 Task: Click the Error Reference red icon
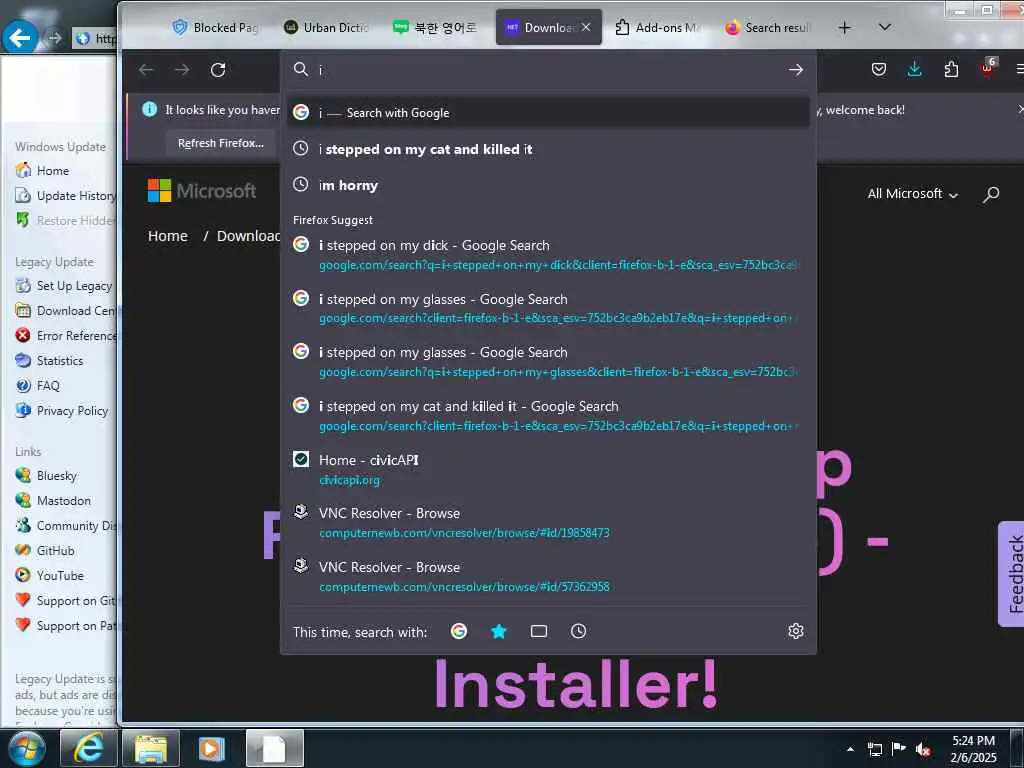point(23,335)
